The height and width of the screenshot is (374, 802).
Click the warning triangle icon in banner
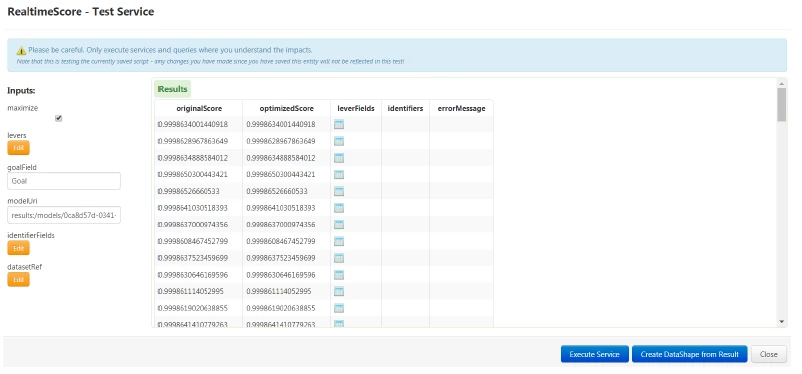click(x=21, y=51)
